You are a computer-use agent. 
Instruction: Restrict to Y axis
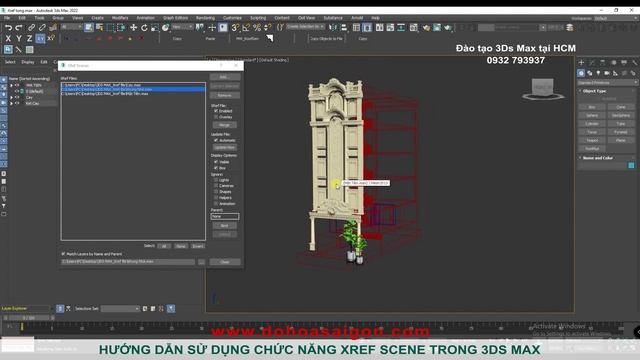19,38
